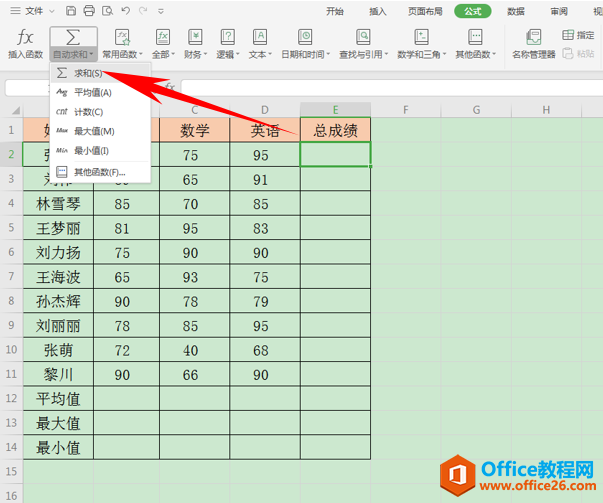Choose 计数(C) from the dropdown
The width and height of the screenshot is (603, 503).
(100, 112)
